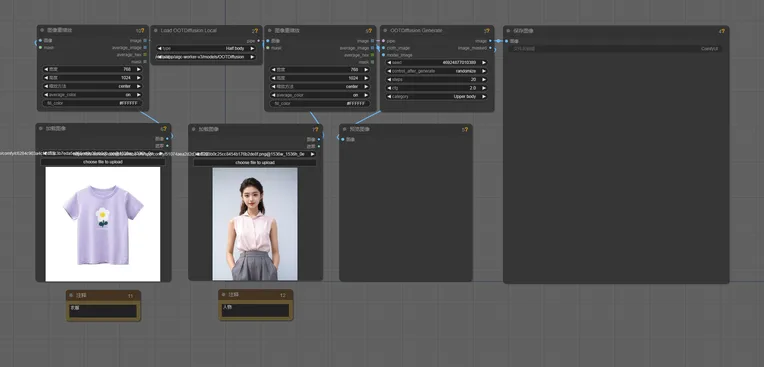Toggle average_color on 图像重缩放 node beside OOTDiffusion Generate

[x=320, y=95]
